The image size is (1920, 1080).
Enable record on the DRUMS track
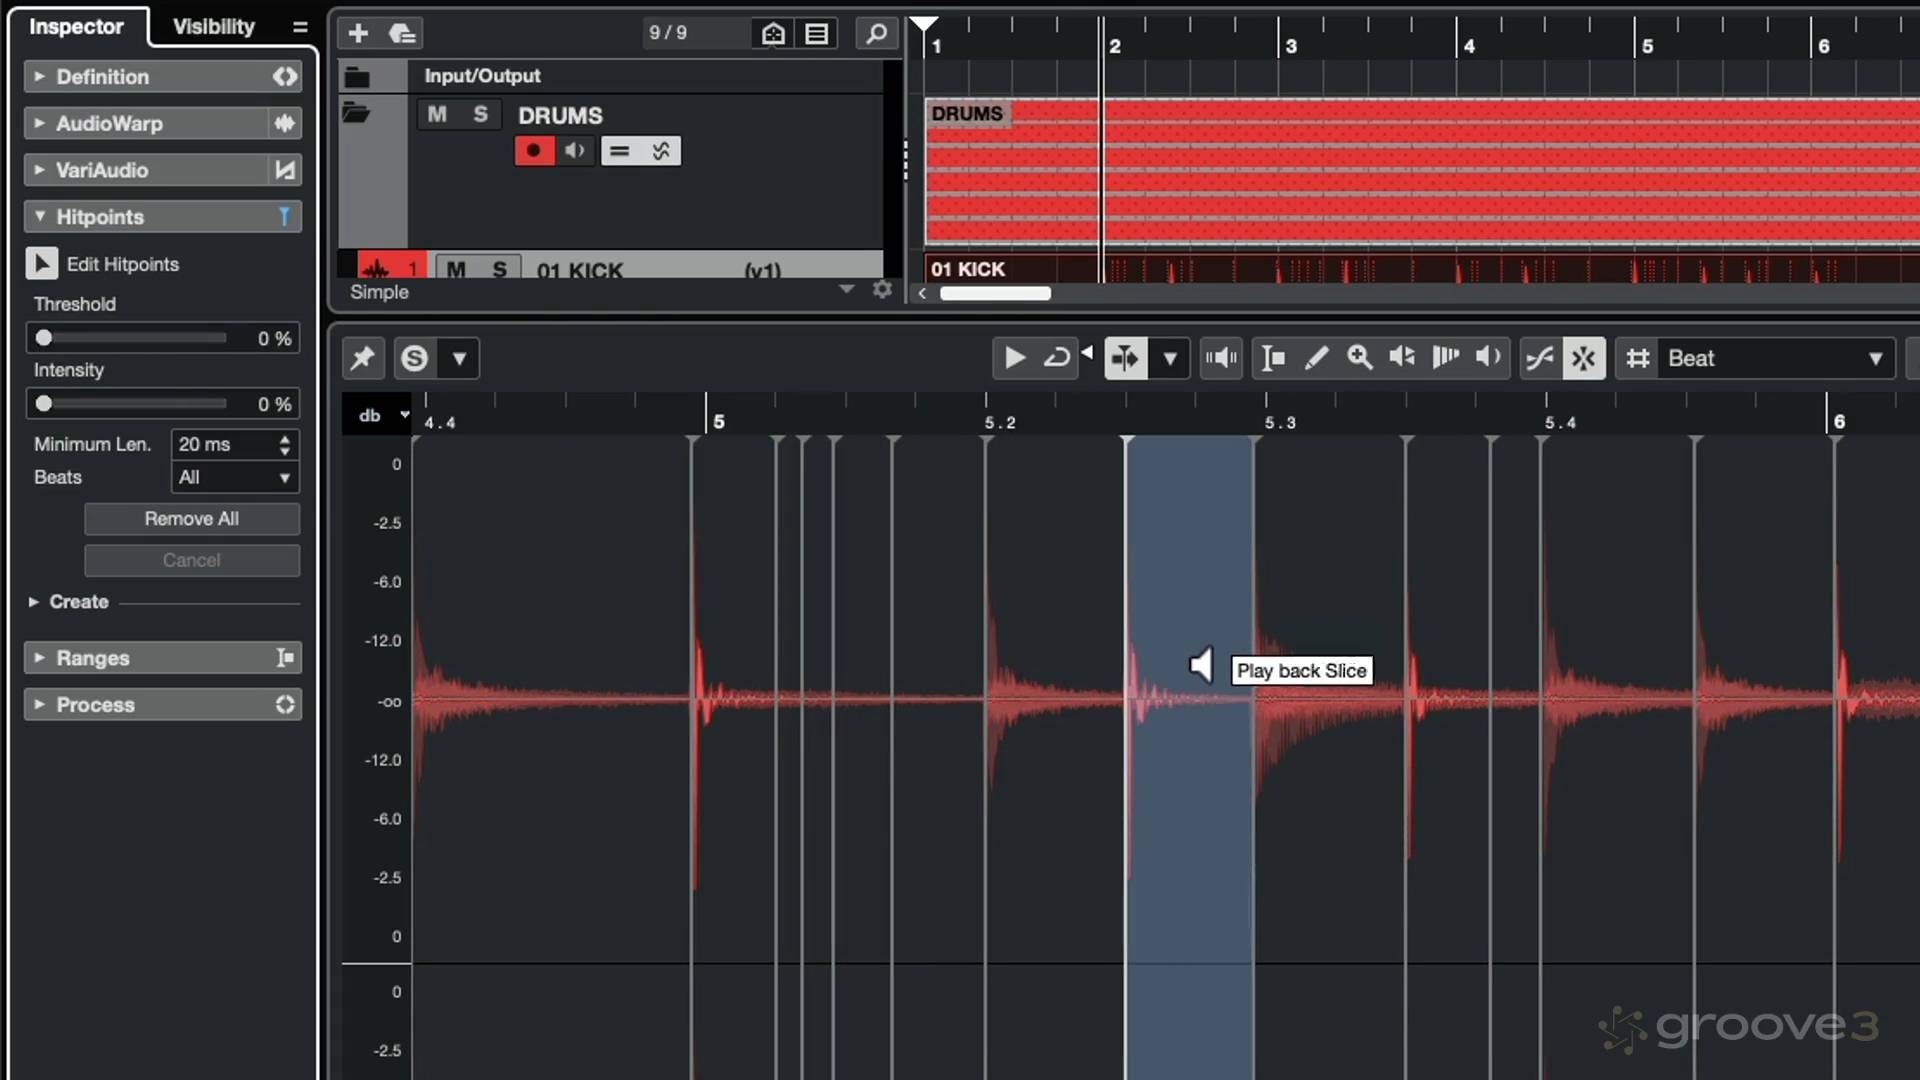(x=534, y=151)
